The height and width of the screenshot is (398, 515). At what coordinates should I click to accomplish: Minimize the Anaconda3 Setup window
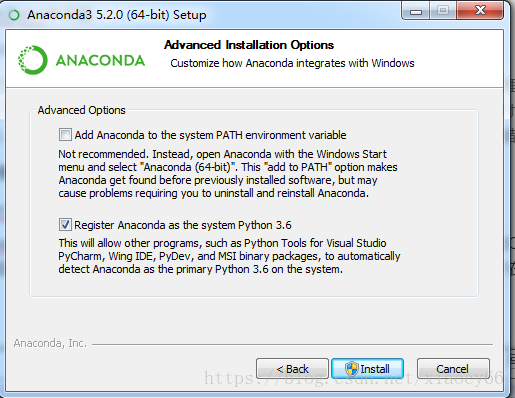pyautogui.click(x=416, y=11)
